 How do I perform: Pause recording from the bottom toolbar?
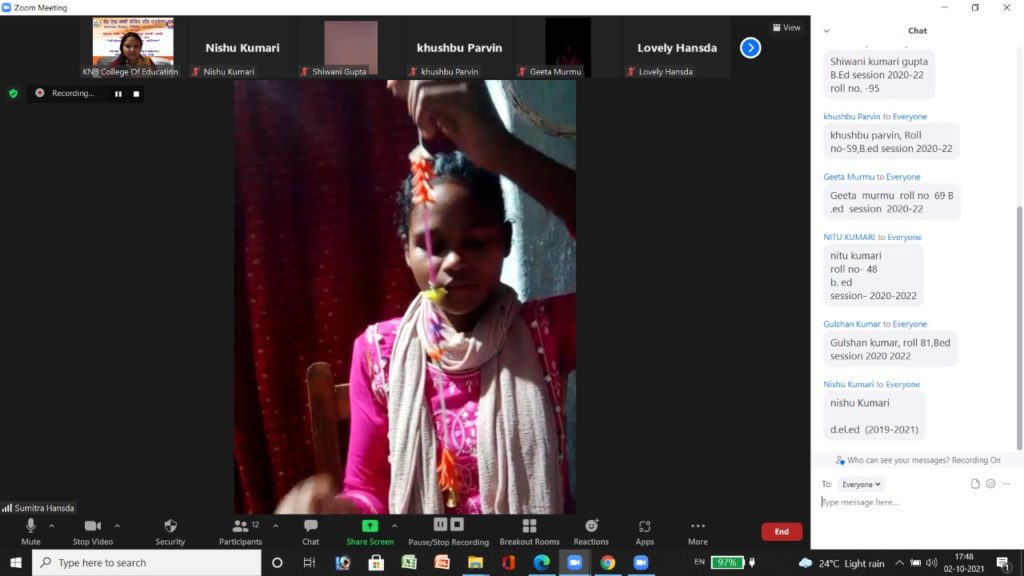click(x=440, y=524)
